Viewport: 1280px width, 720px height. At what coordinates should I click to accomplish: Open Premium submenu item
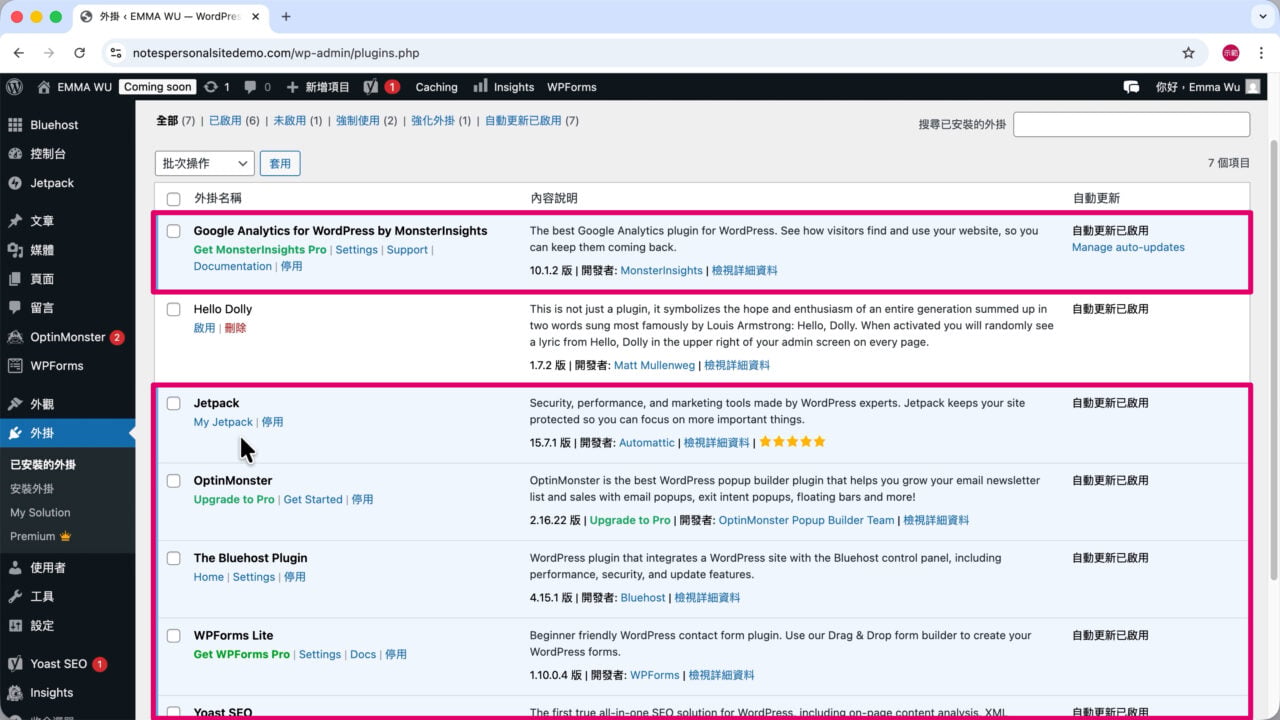pos(41,537)
